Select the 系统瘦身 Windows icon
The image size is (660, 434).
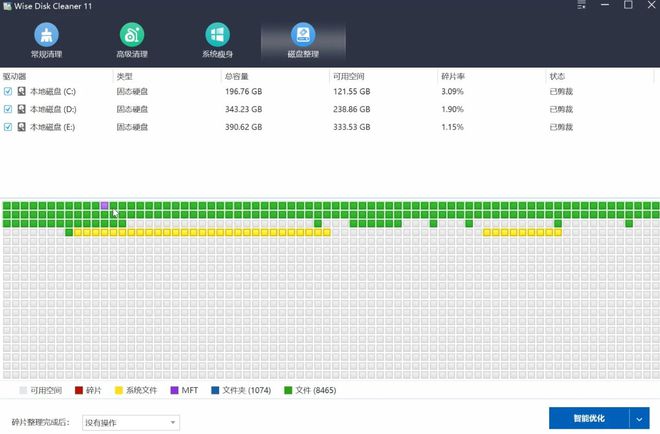tap(216, 35)
